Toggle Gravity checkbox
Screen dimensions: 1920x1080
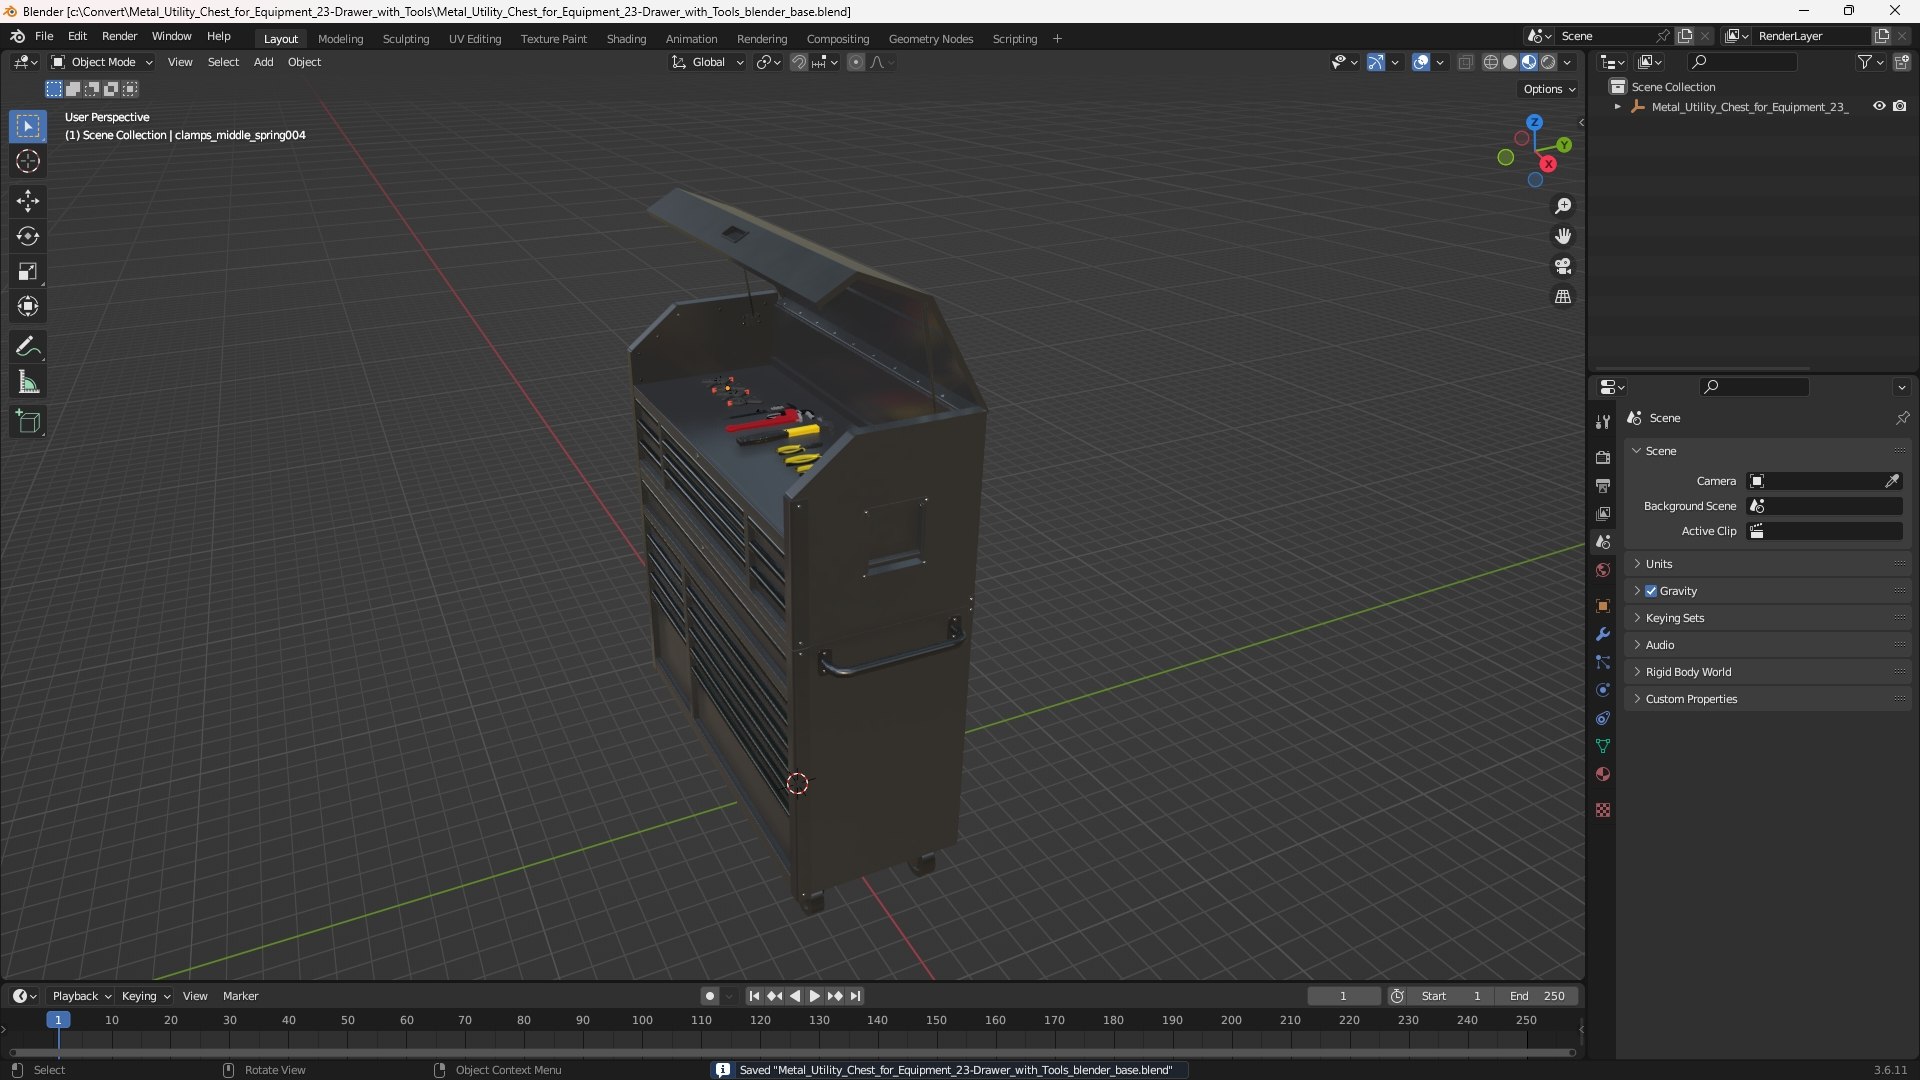click(x=1651, y=591)
